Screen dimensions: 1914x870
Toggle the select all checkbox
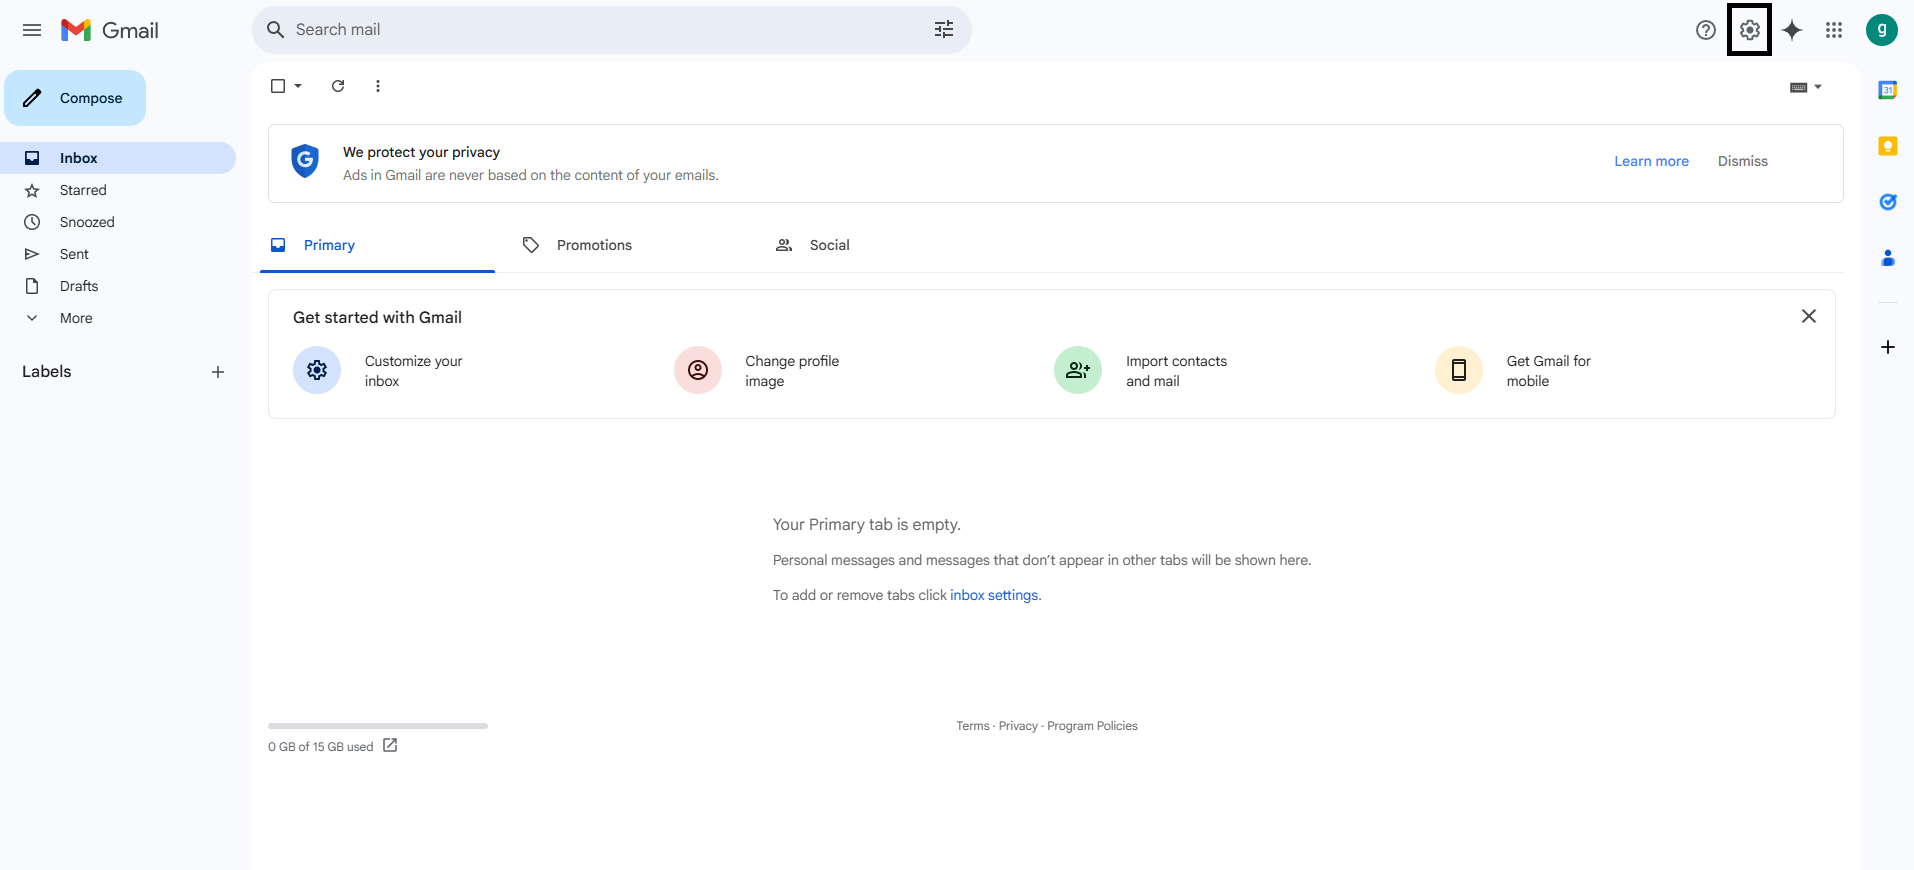click(278, 86)
